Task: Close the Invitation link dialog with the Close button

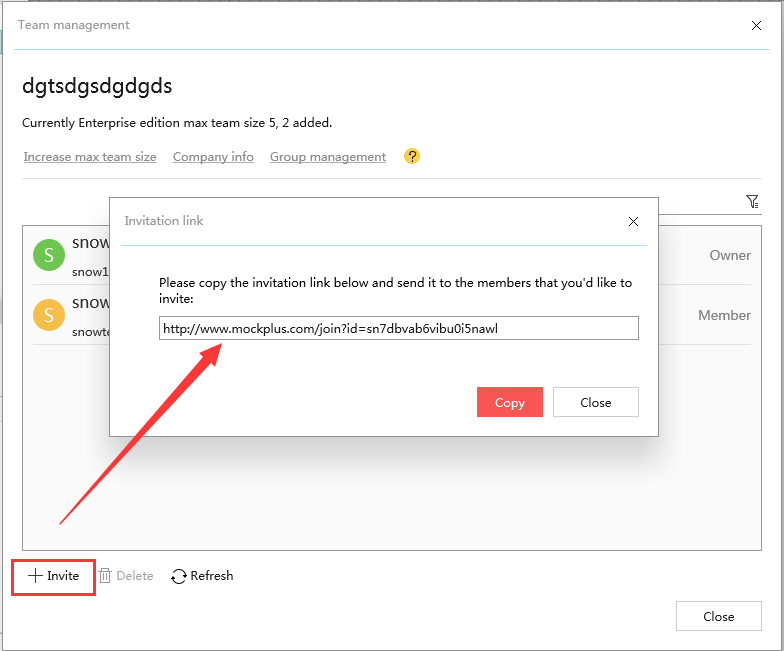Action: (596, 402)
